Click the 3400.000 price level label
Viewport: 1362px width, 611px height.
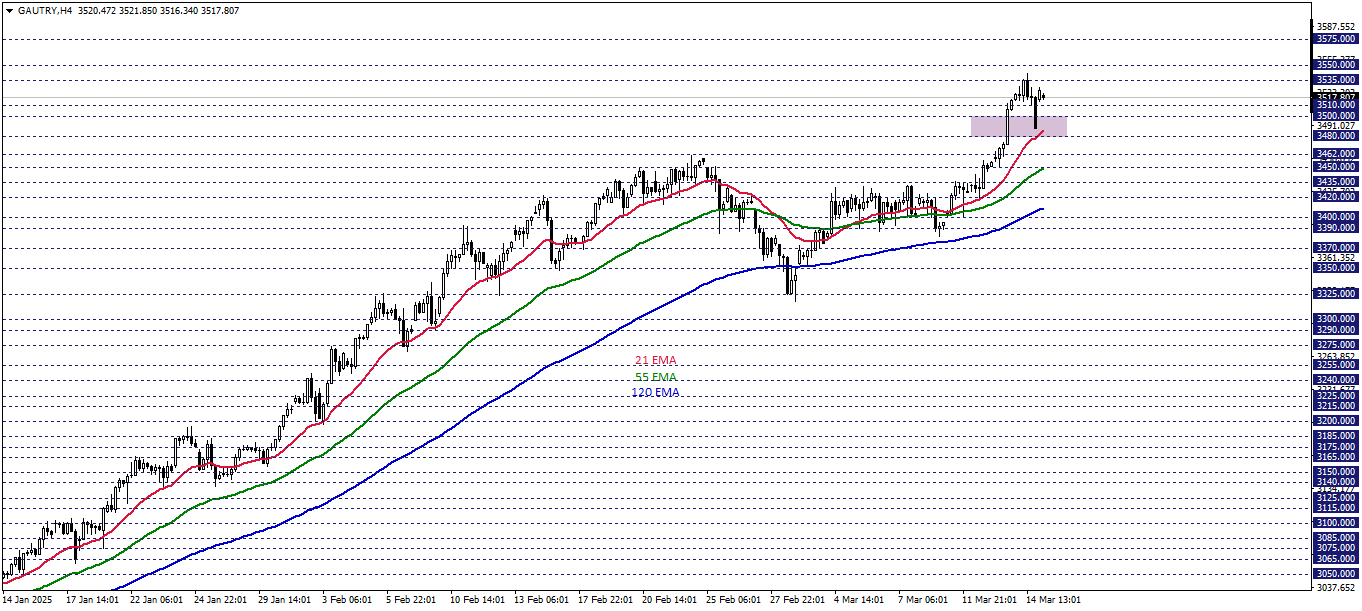(1336, 217)
